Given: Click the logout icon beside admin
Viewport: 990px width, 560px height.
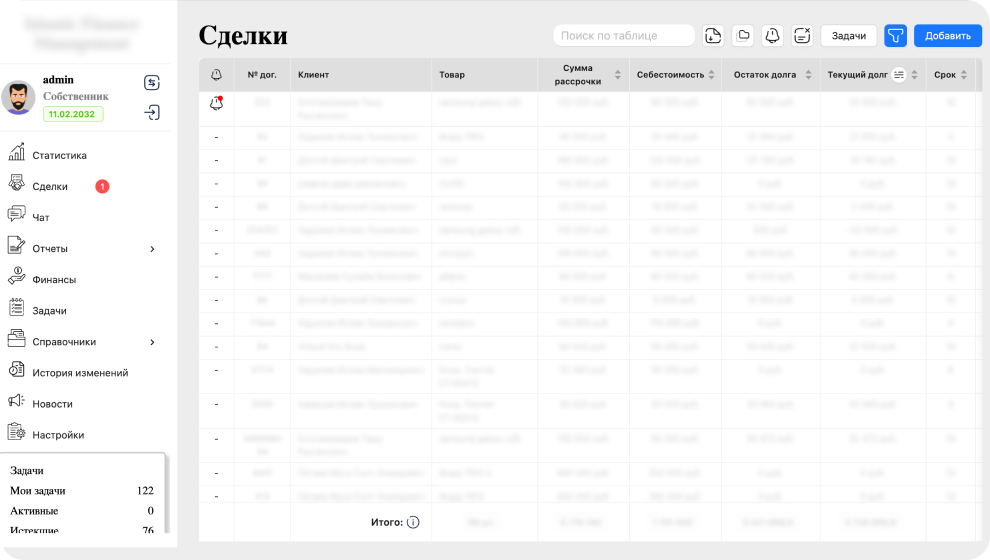Looking at the screenshot, I should tap(152, 112).
